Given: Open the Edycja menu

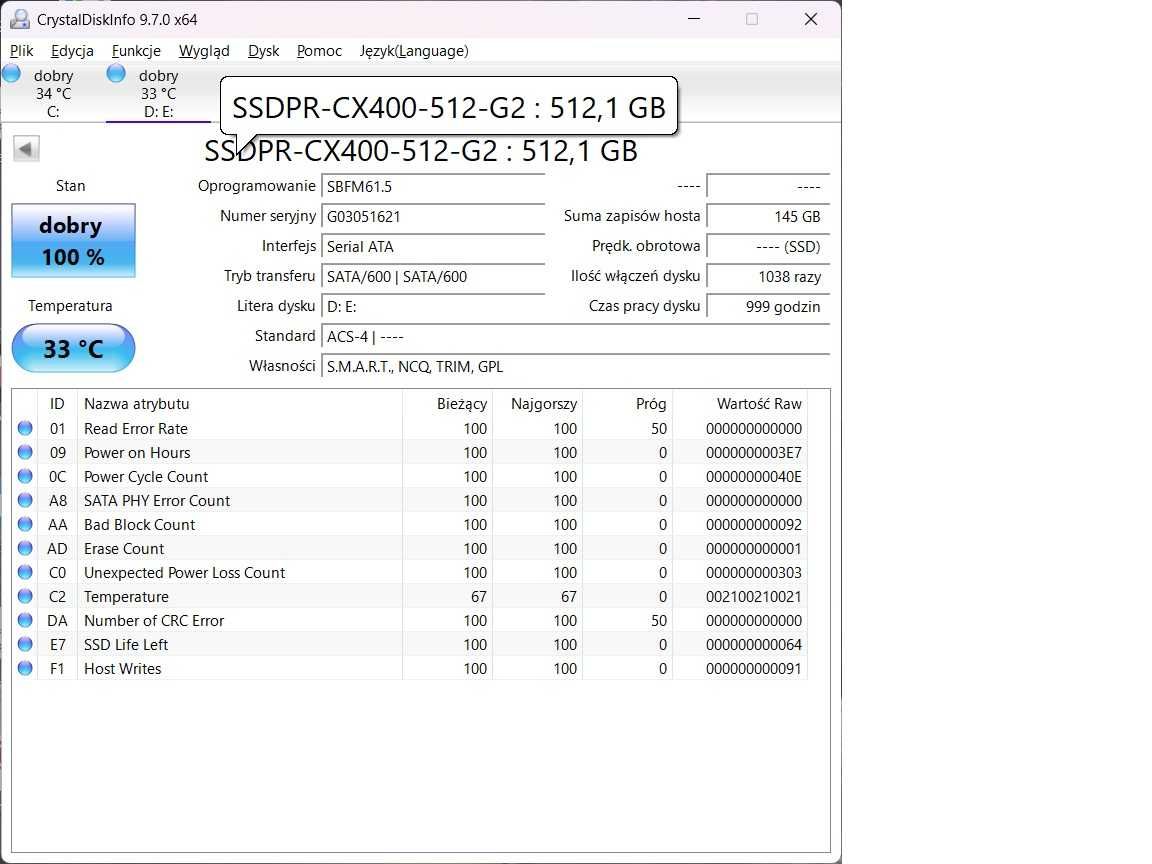Looking at the screenshot, I should (72, 51).
